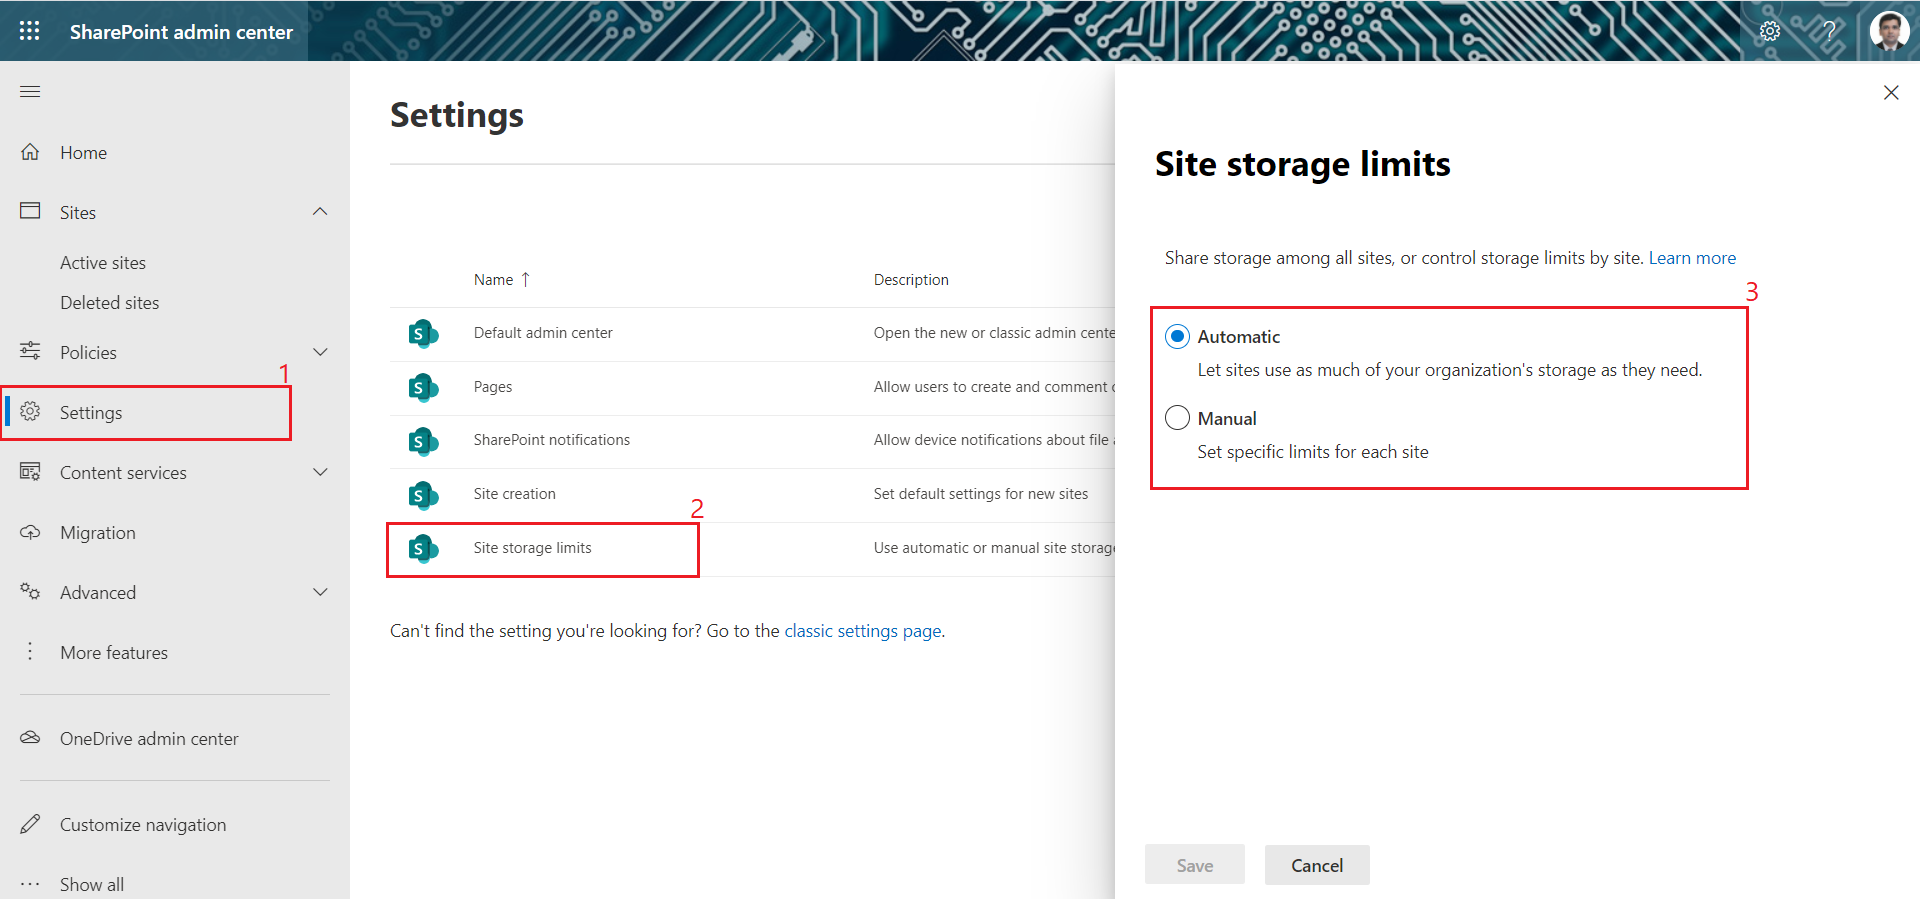Screen dimensions: 1920x899
Task: Select the Automatic storage radio button
Action: 1177,337
